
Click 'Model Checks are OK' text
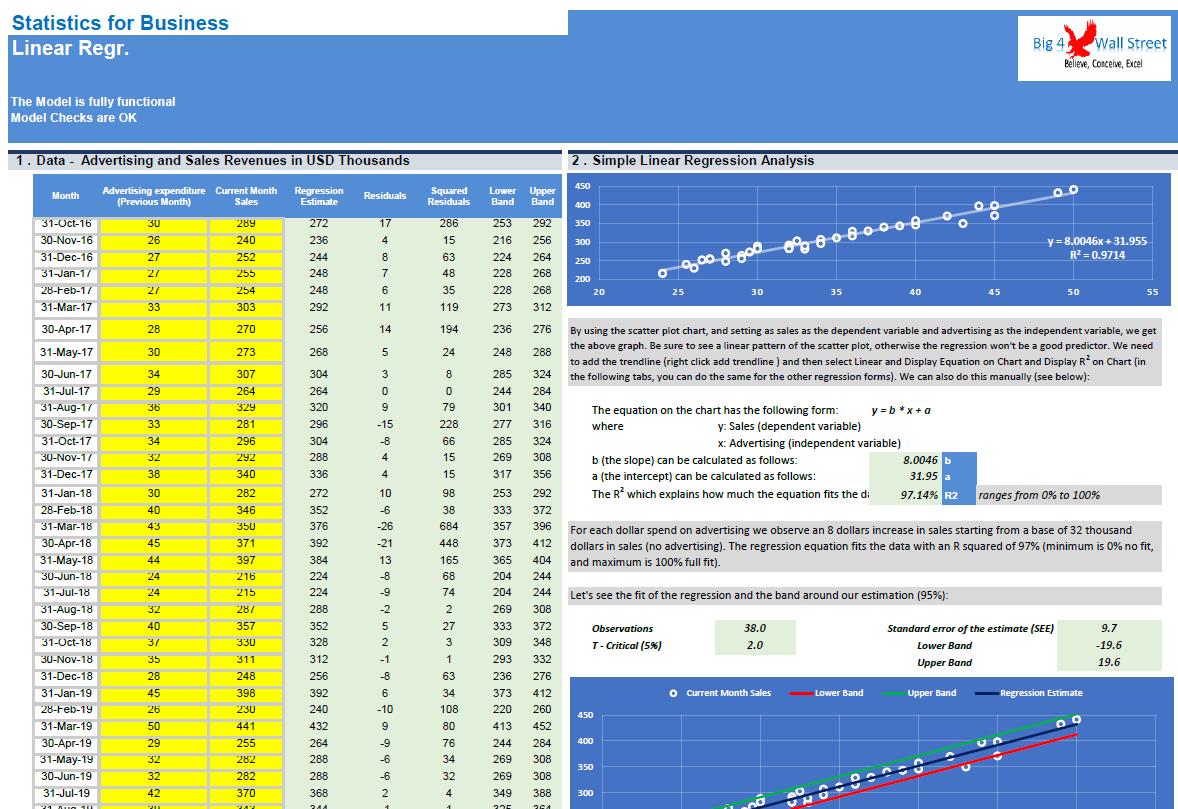[74, 118]
